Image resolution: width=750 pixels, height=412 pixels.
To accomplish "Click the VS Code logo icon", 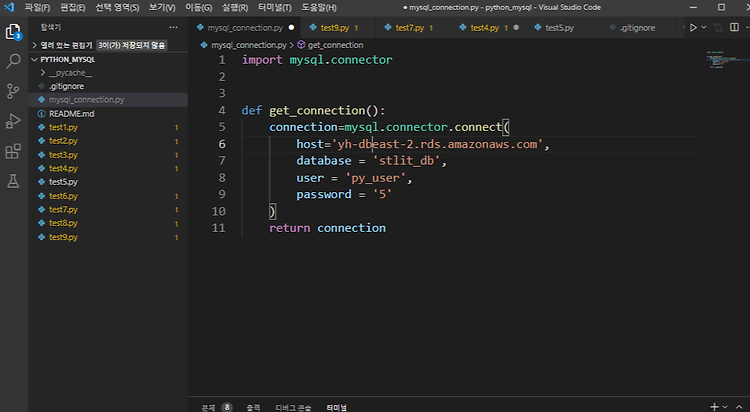I will coord(9,7).
